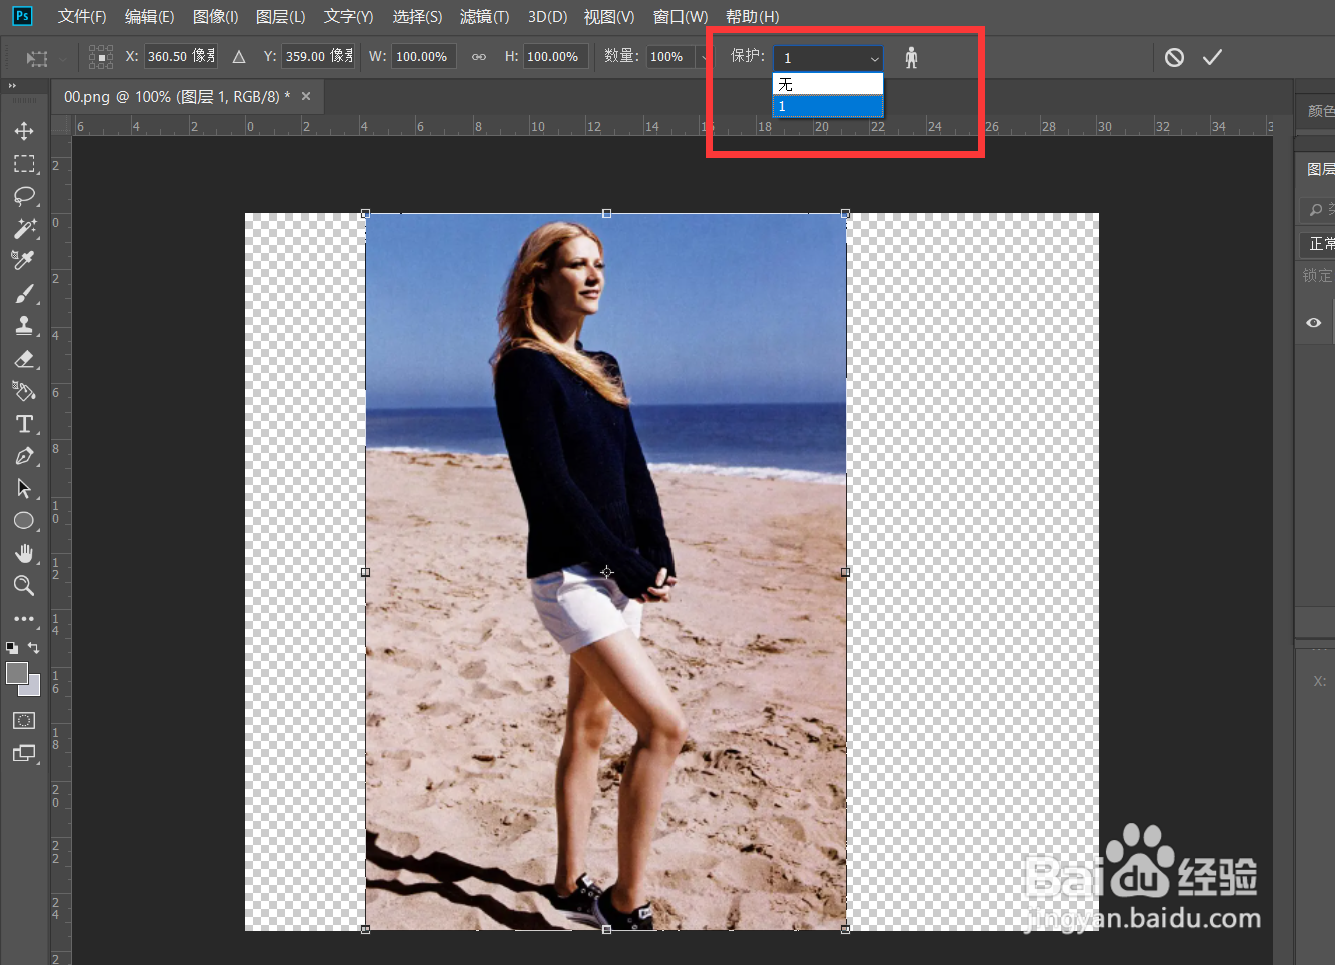Reset default foreground and background colors

12,648
